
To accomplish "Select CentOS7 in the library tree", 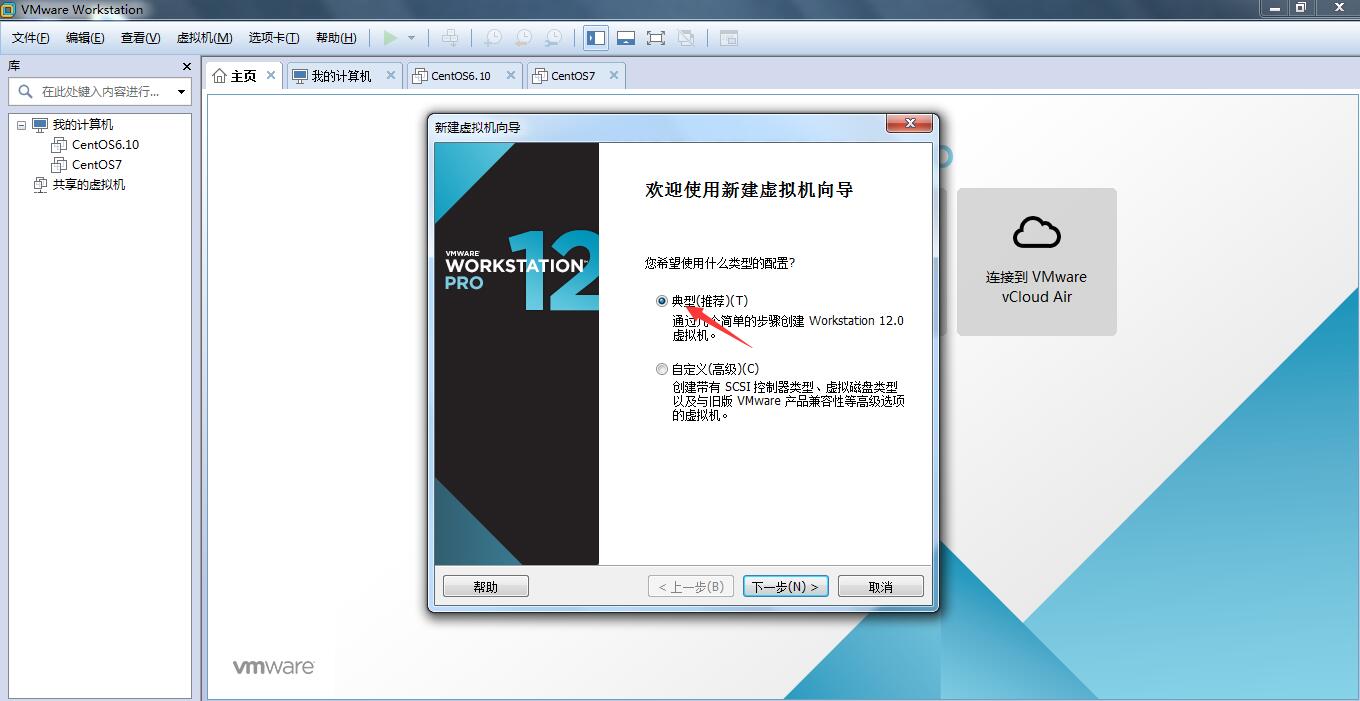I will pyautogui.click(x=96, y=165).
